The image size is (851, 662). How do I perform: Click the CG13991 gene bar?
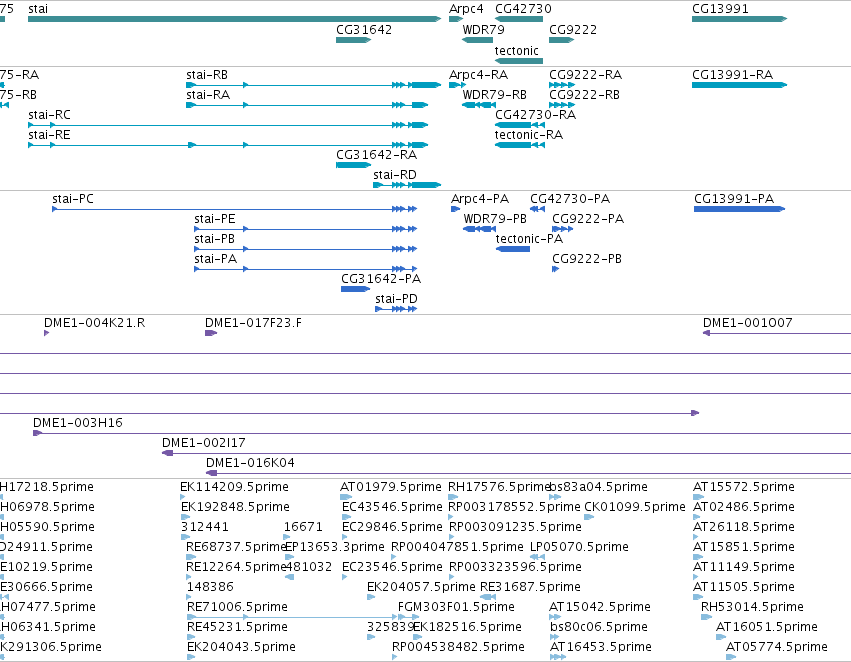(x=739, y=19)
